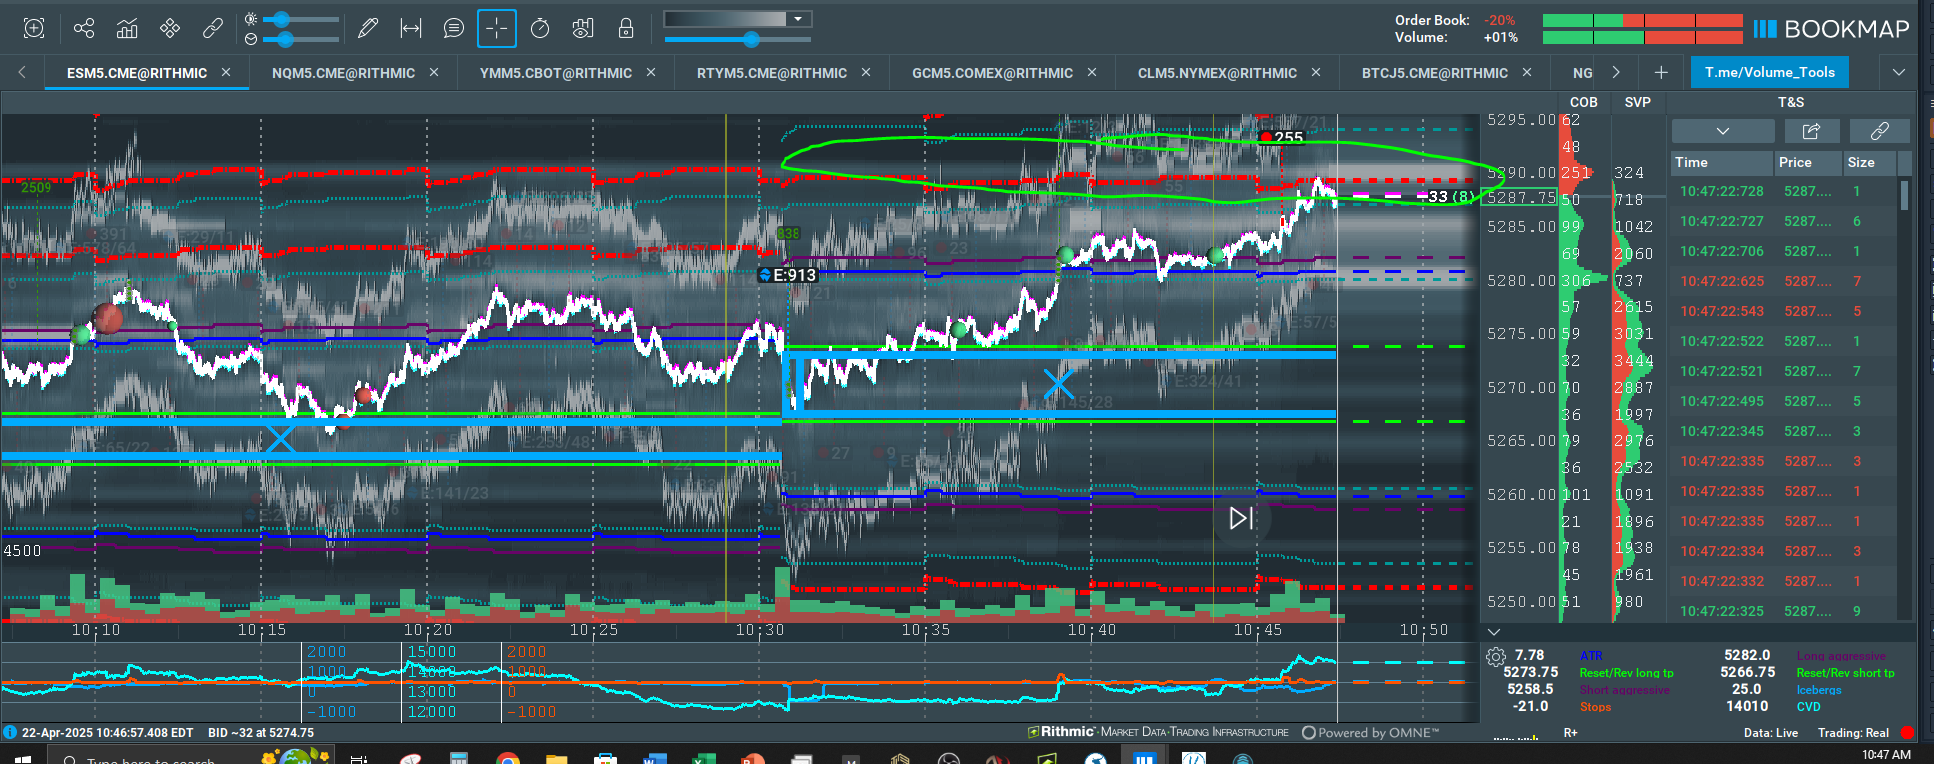Select the horizontal measure tool
This screenshot has width=1934, height=764.
[411, 28]
